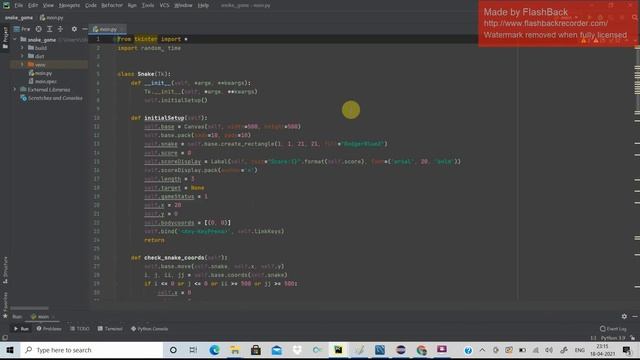Viewport: 640px width, 360px height.
Task: Toggle tool window bars icon in bottom-left corner
Action: pos(5,338)
